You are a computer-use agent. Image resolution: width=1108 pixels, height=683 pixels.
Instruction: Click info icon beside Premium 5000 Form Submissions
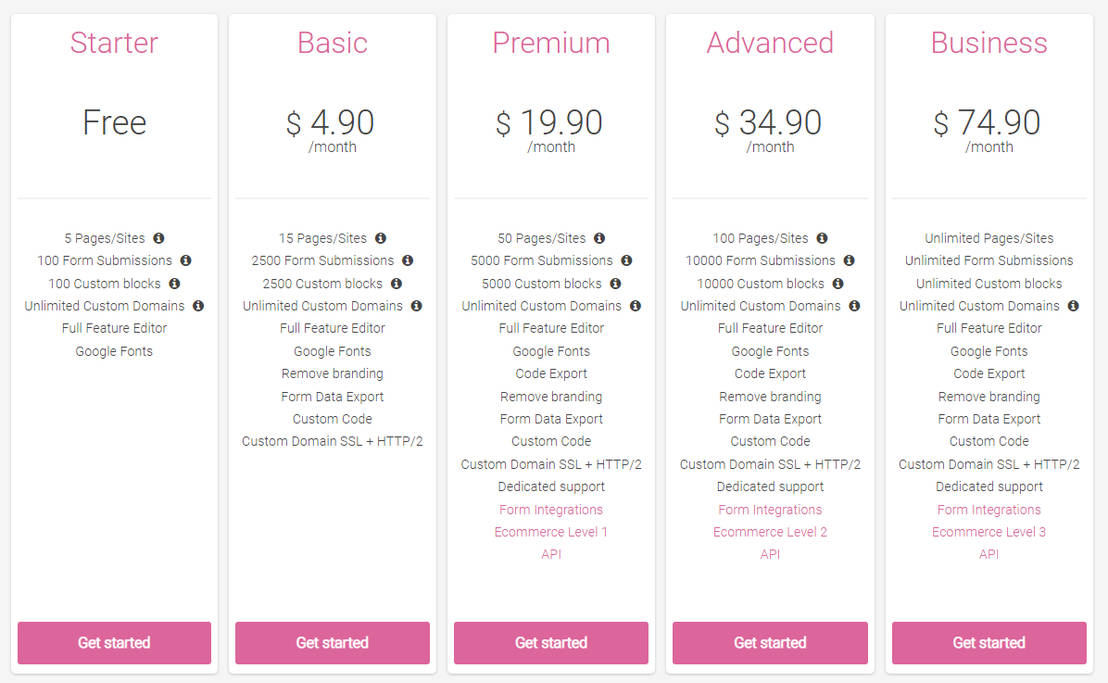[626, 260]
